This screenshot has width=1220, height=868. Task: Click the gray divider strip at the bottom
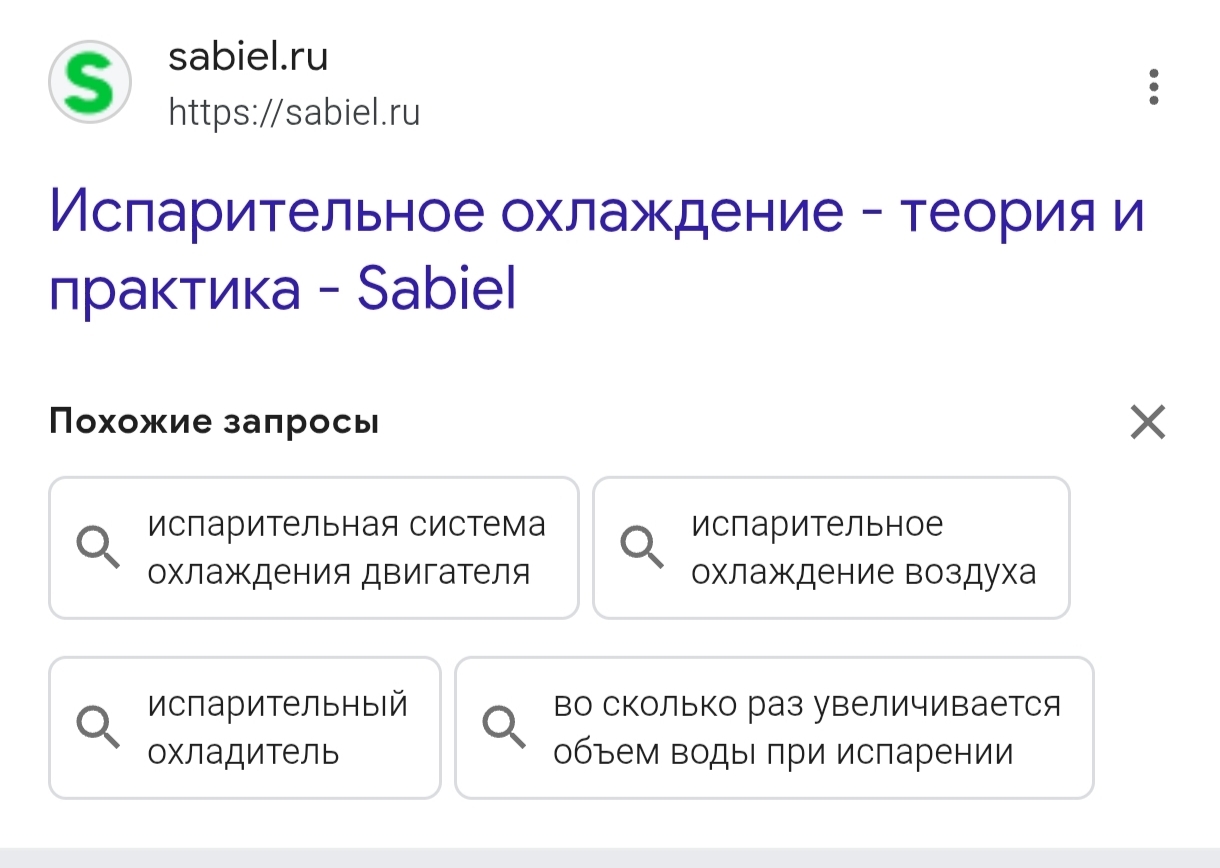[x=610, y=858]
